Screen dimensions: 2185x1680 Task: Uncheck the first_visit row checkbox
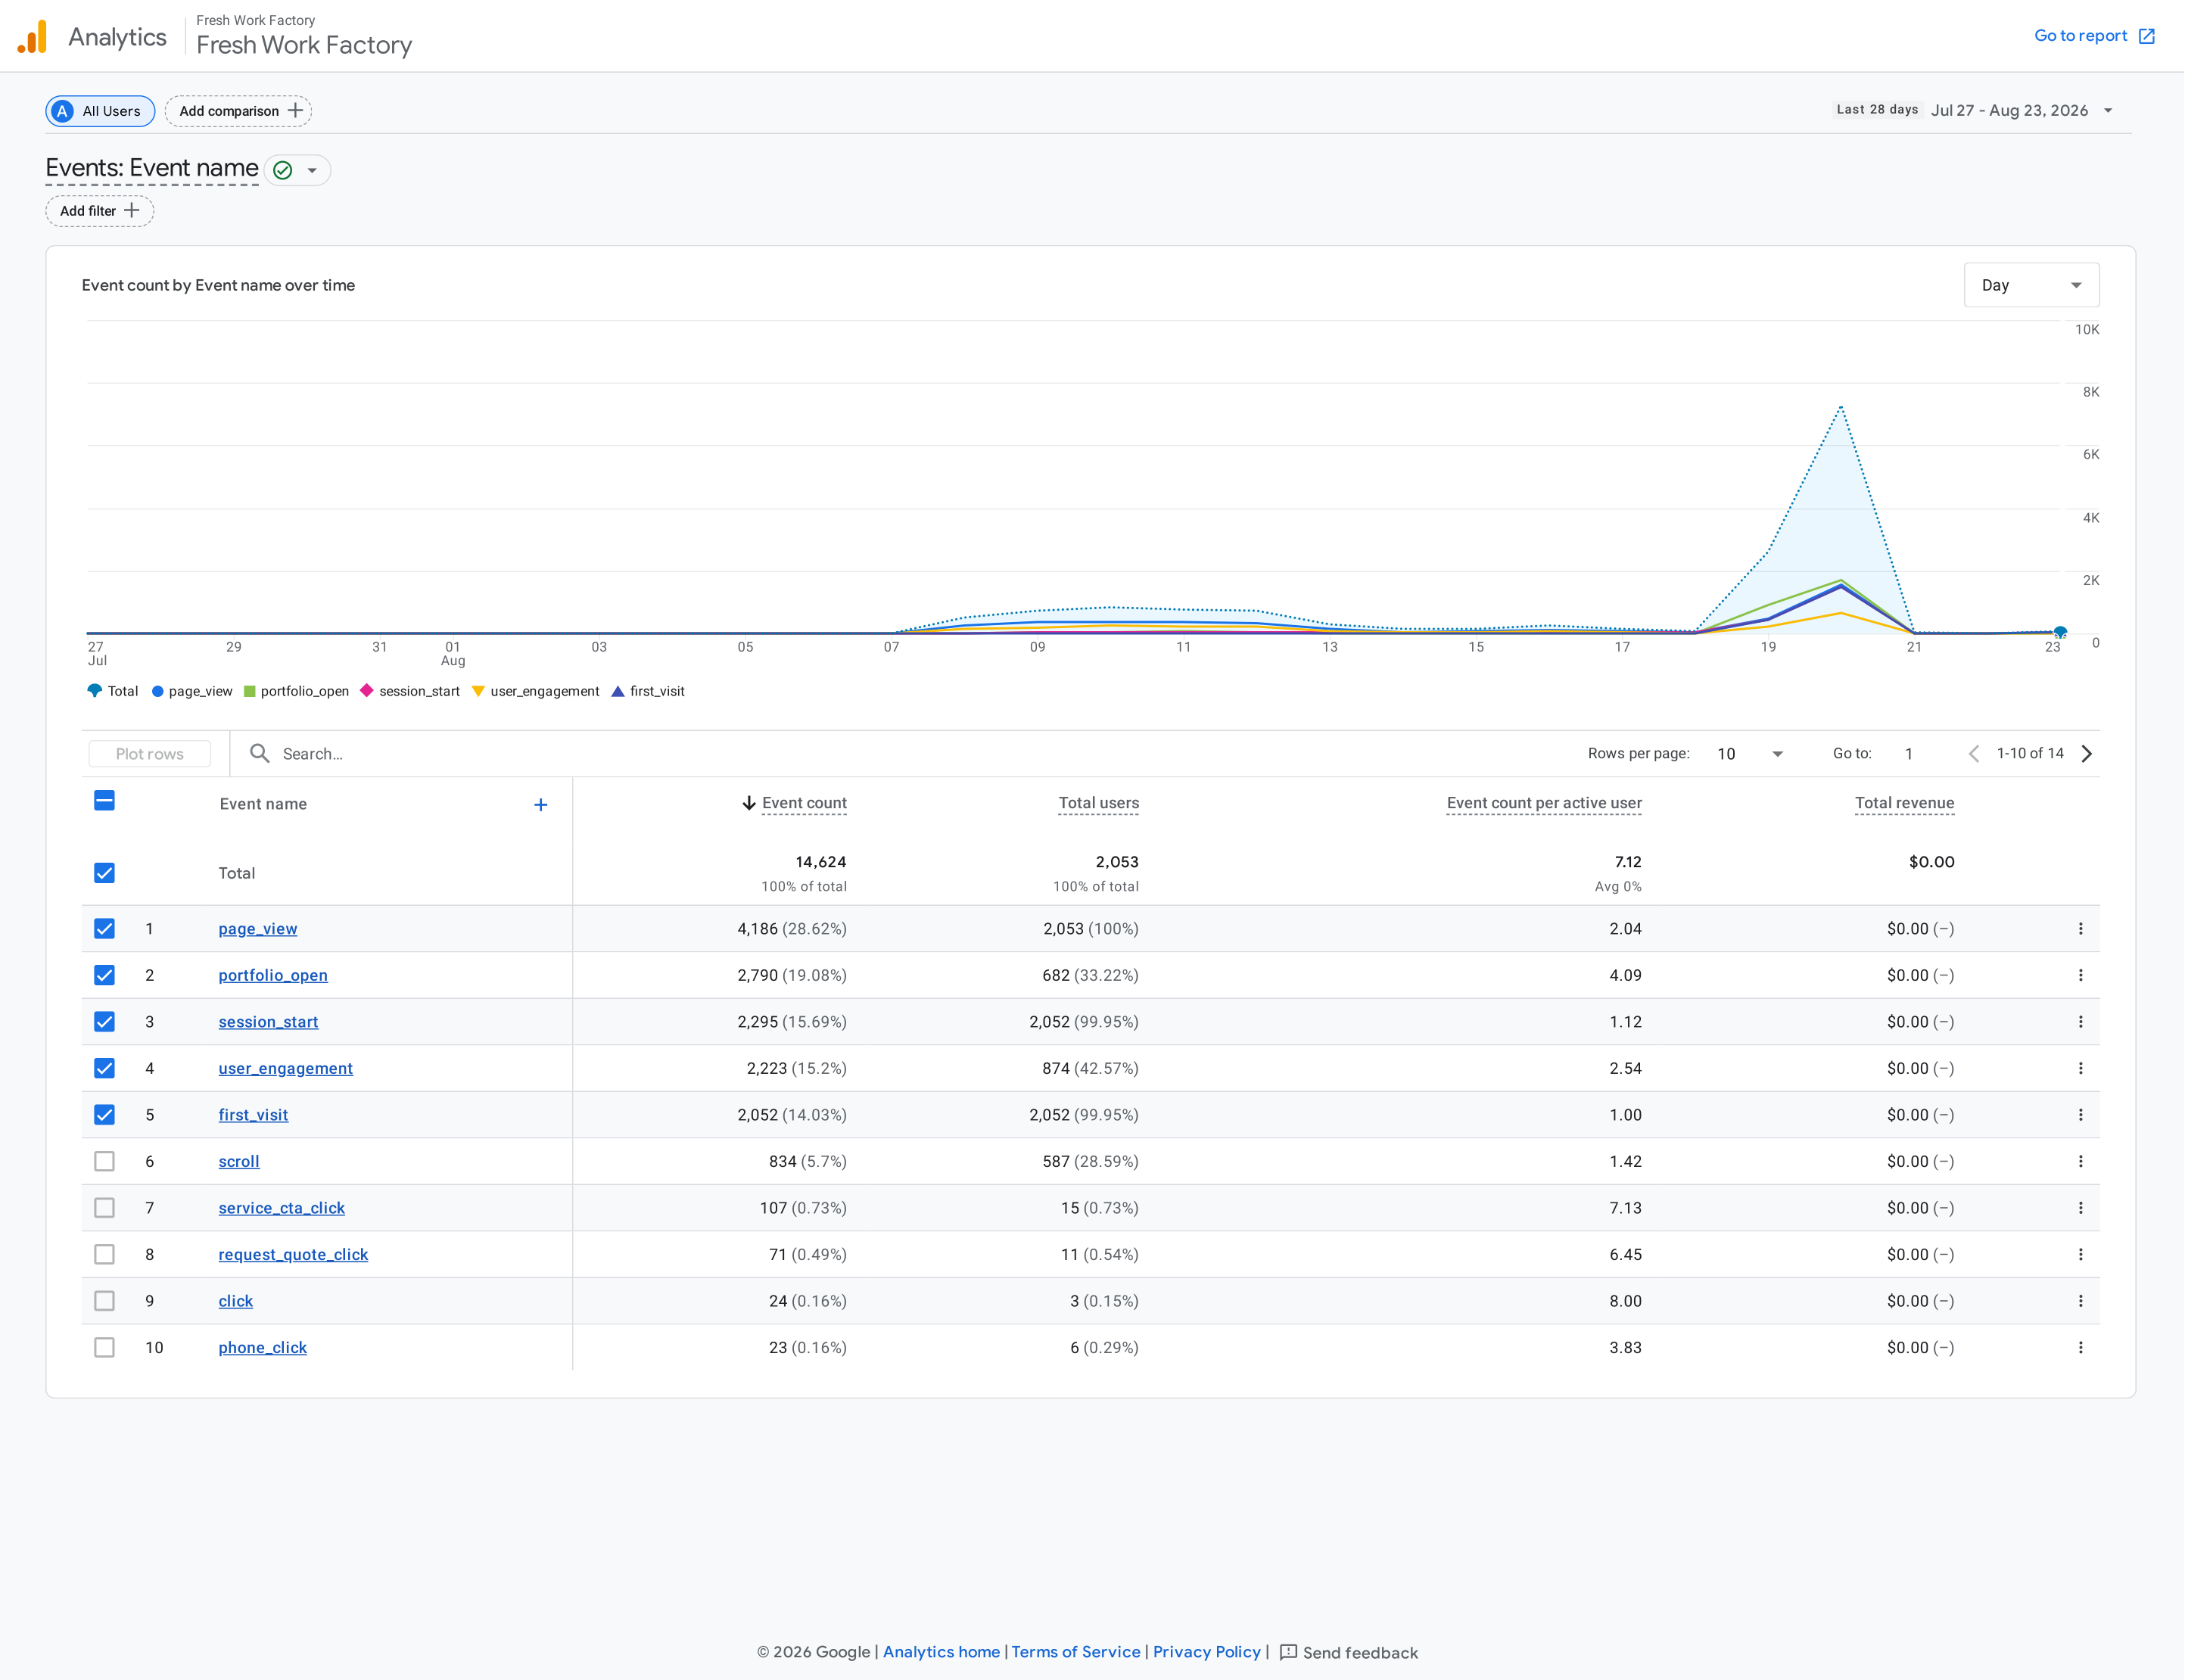pyautogui.click(x=104, y=1115)
